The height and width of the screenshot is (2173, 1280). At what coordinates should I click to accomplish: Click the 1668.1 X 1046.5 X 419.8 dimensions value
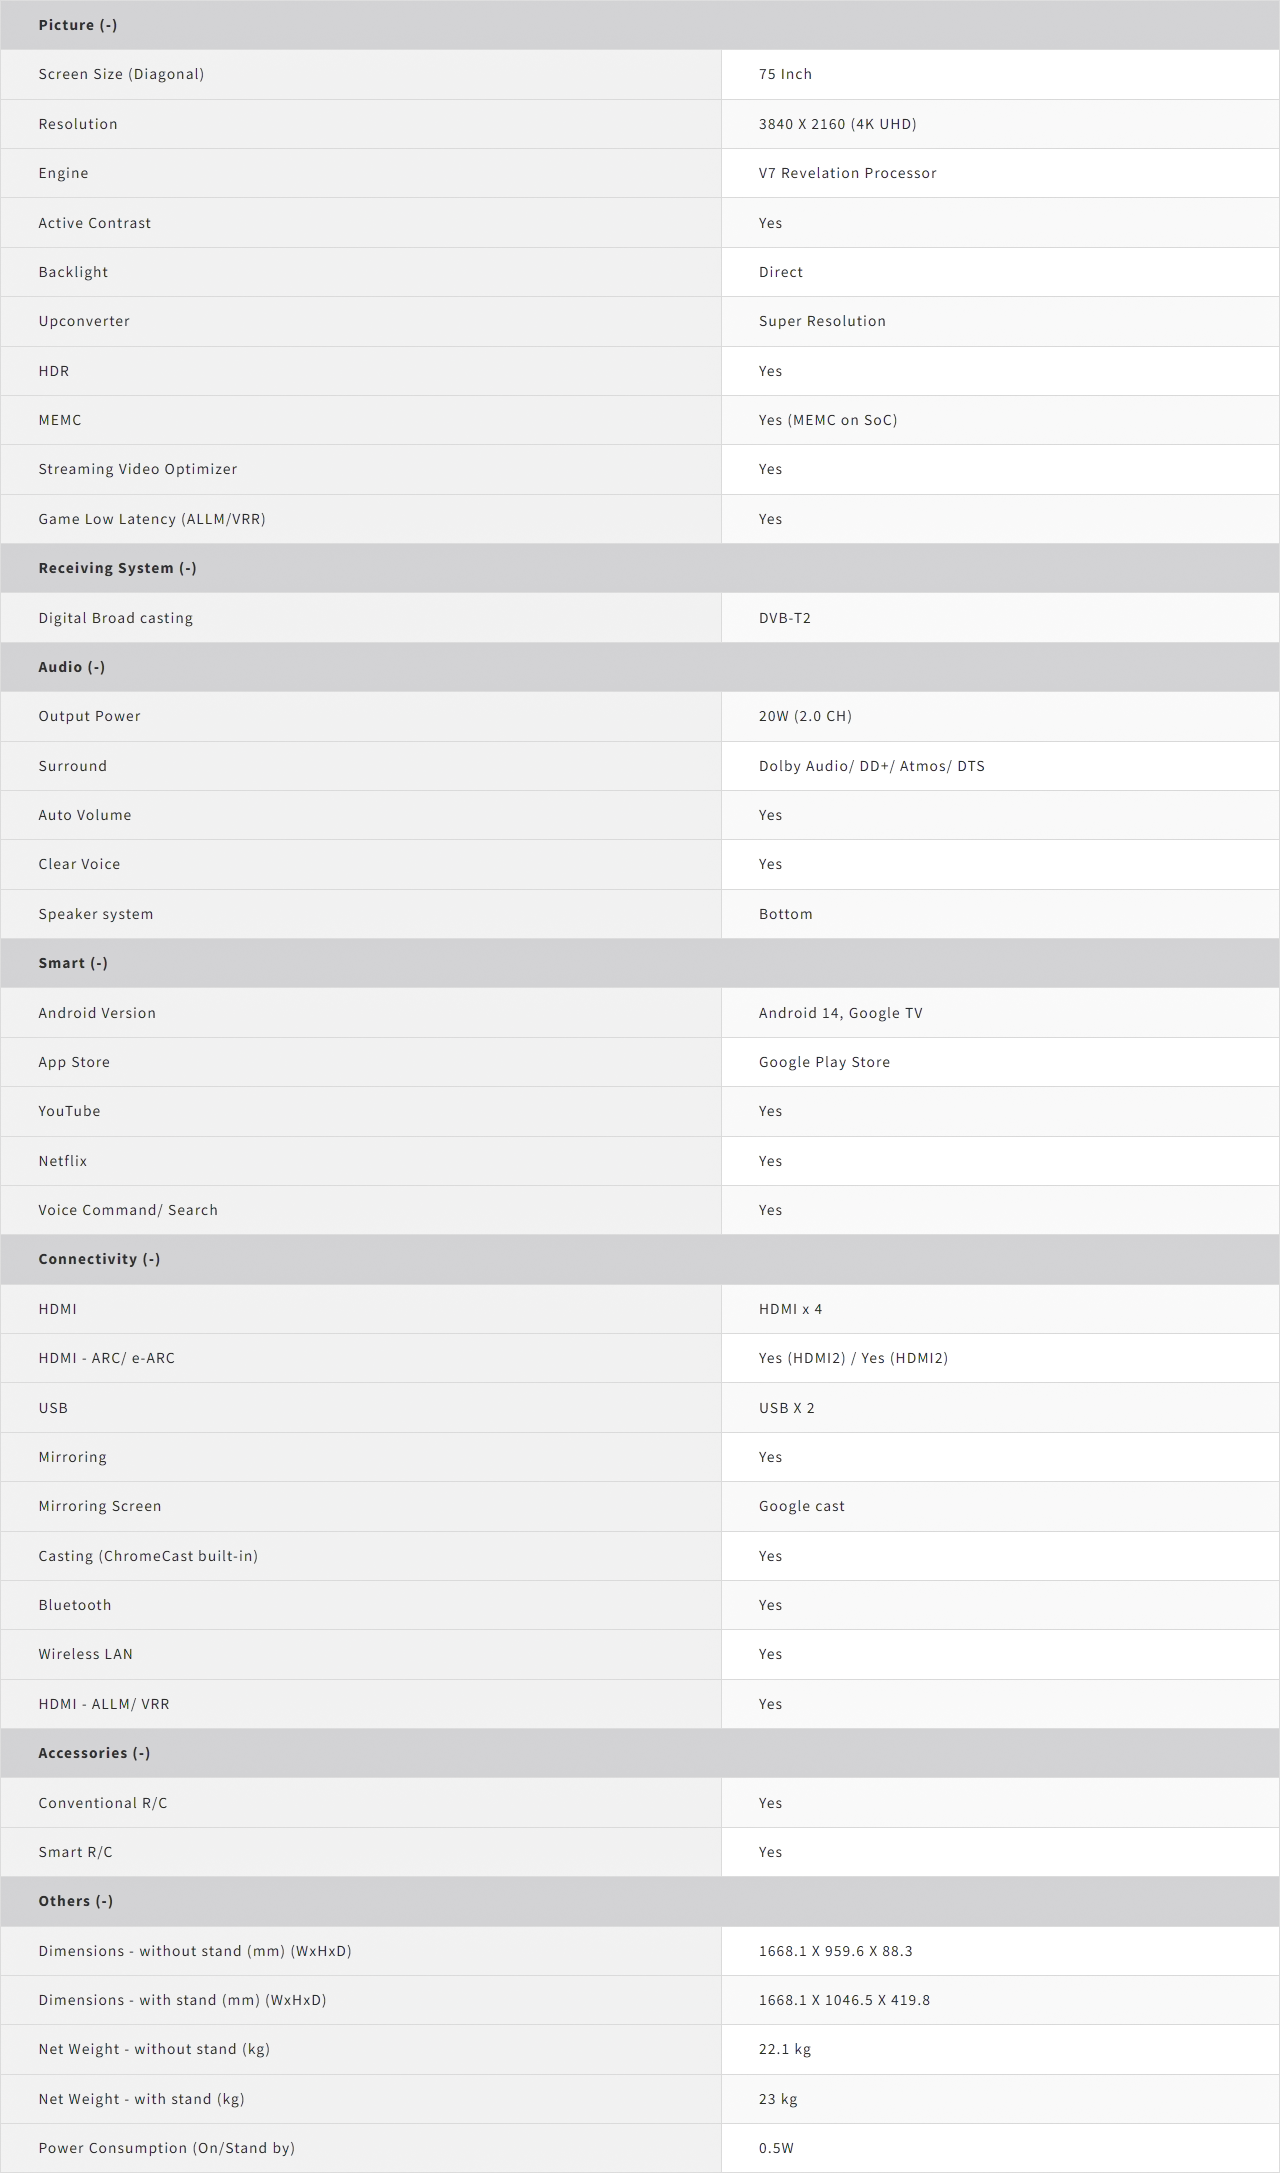[844, 2000]
